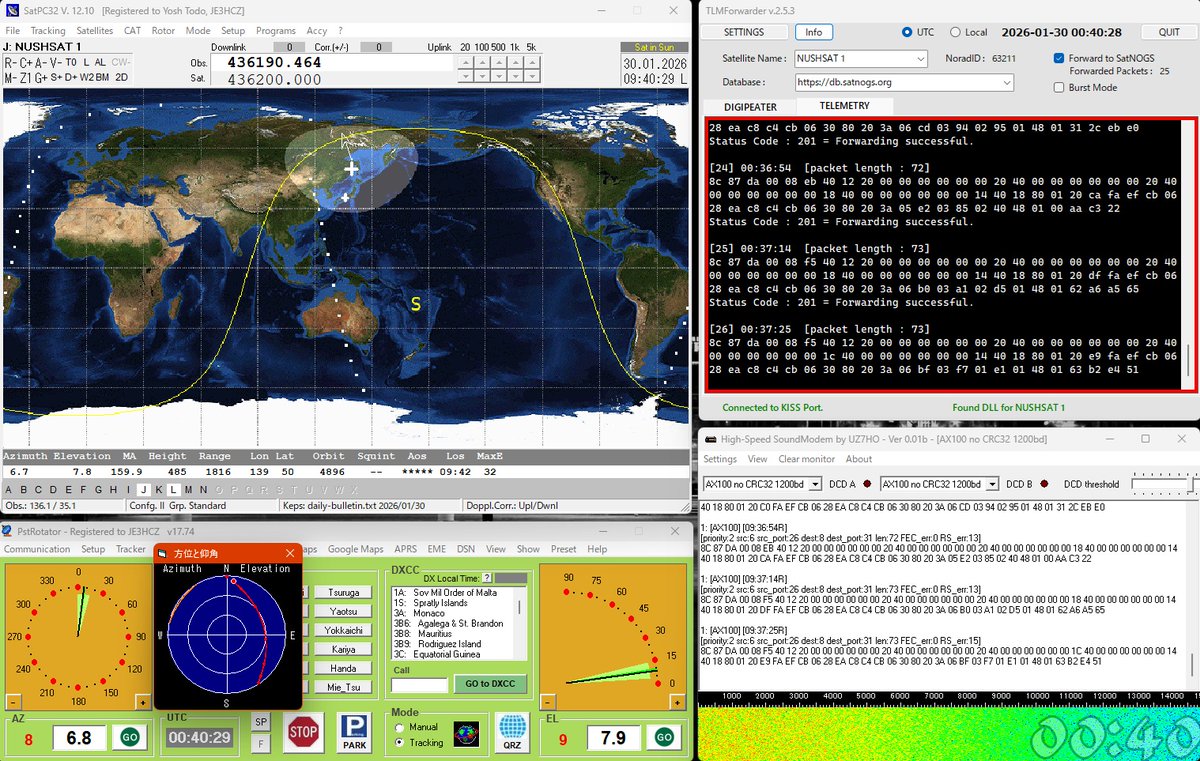The width and height of the screenshot is (1200, 761).
Task: Toggle V- setting in SatPC32 toolbar
Action: pyautogui.click(x=55, y=62)
